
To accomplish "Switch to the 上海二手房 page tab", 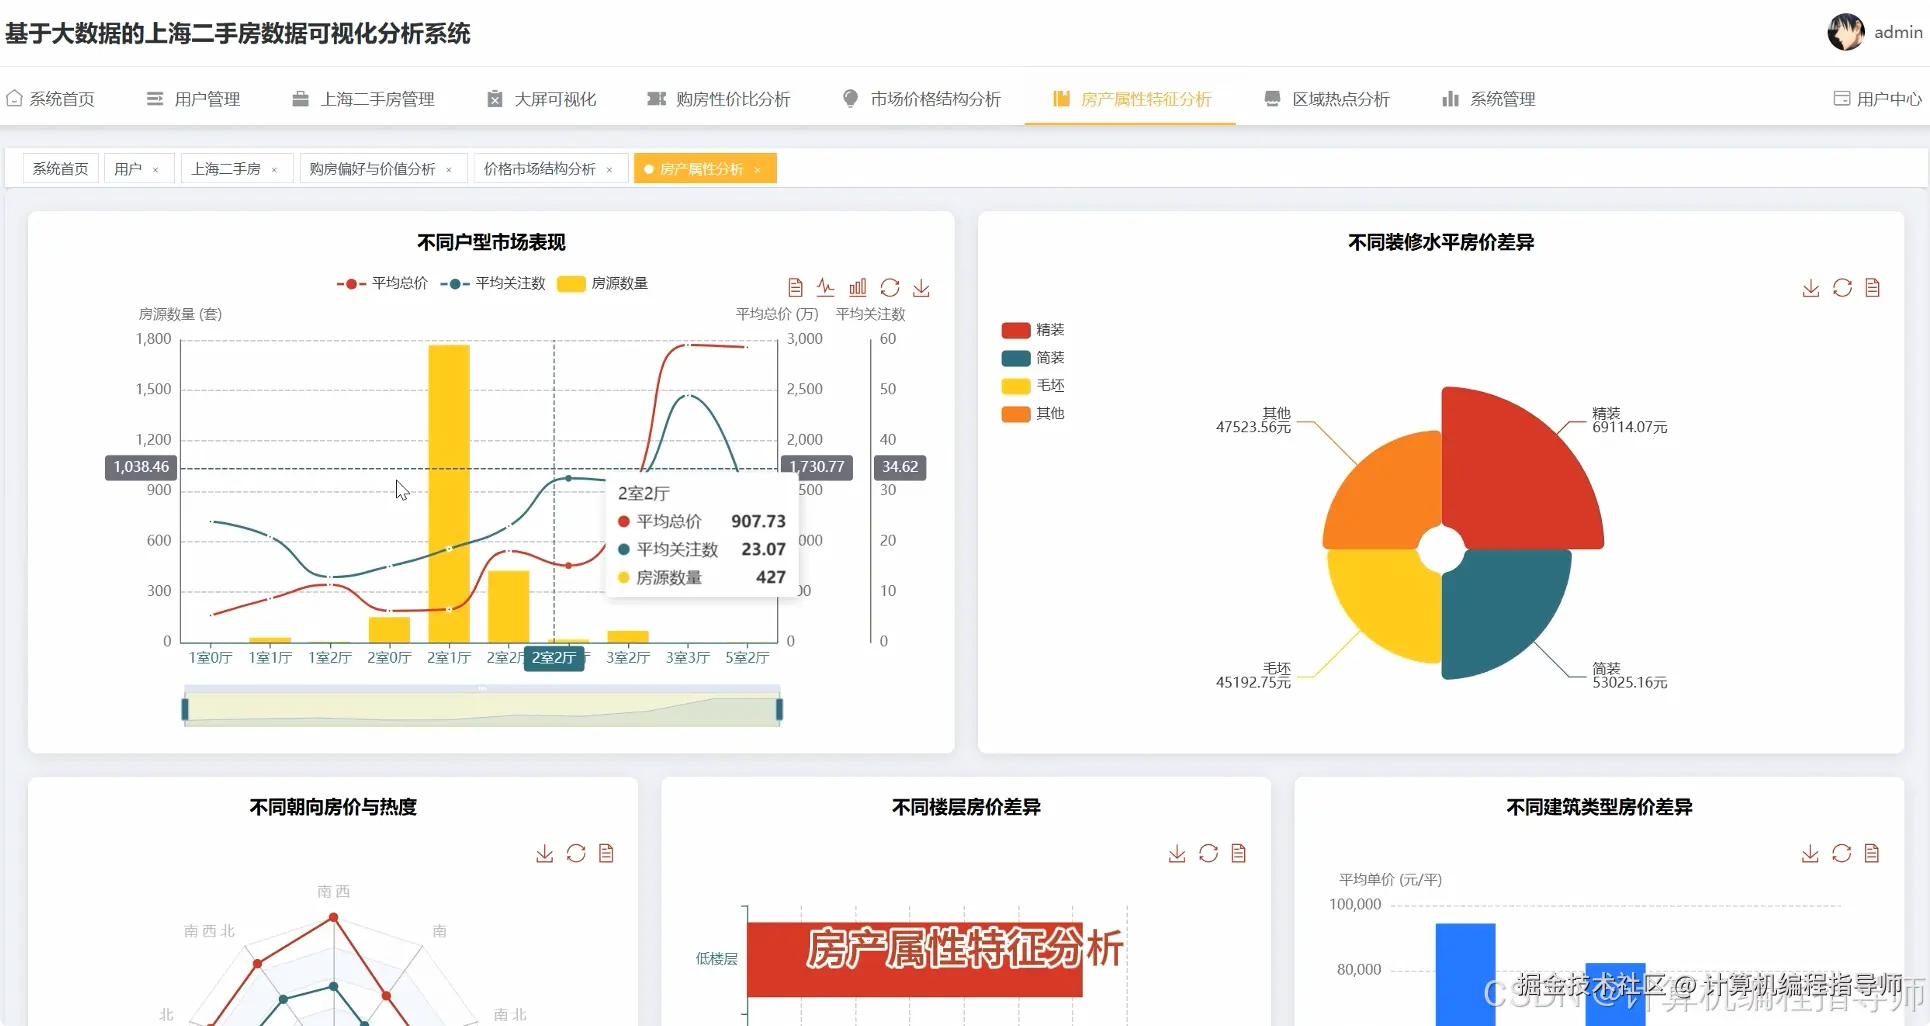I will (x=226, y=169).
